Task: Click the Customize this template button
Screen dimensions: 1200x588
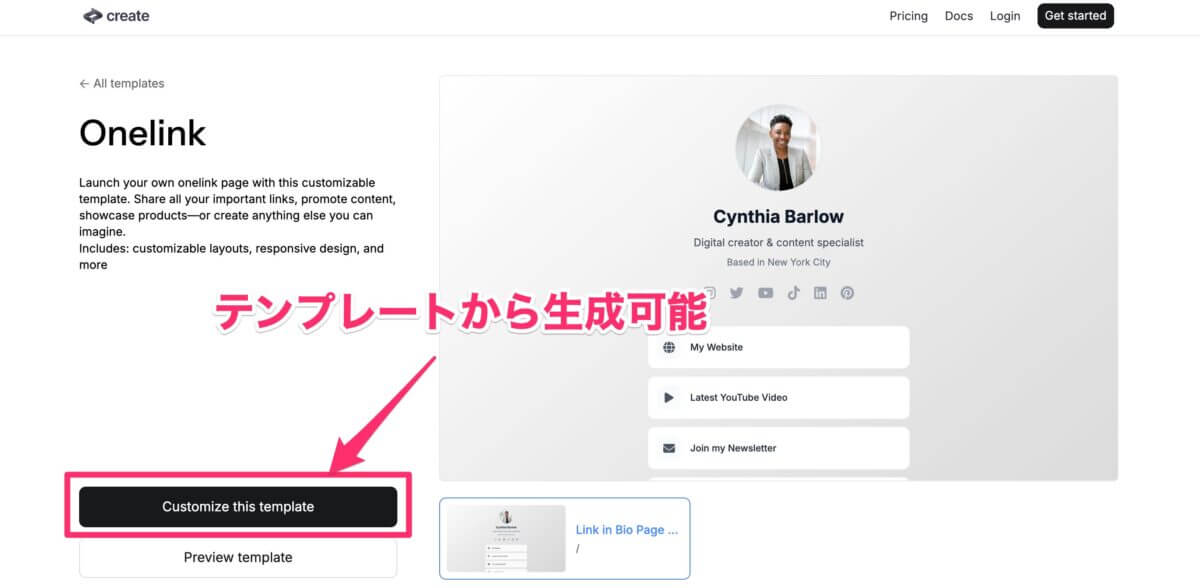Action: pos(238,507)
